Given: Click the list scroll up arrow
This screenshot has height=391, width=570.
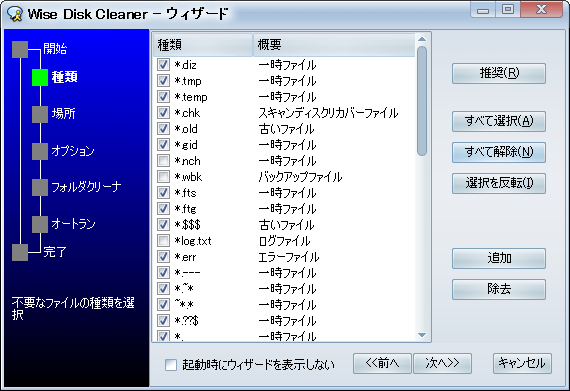Looking at the screenshot, I should click(x=422, y=39).
